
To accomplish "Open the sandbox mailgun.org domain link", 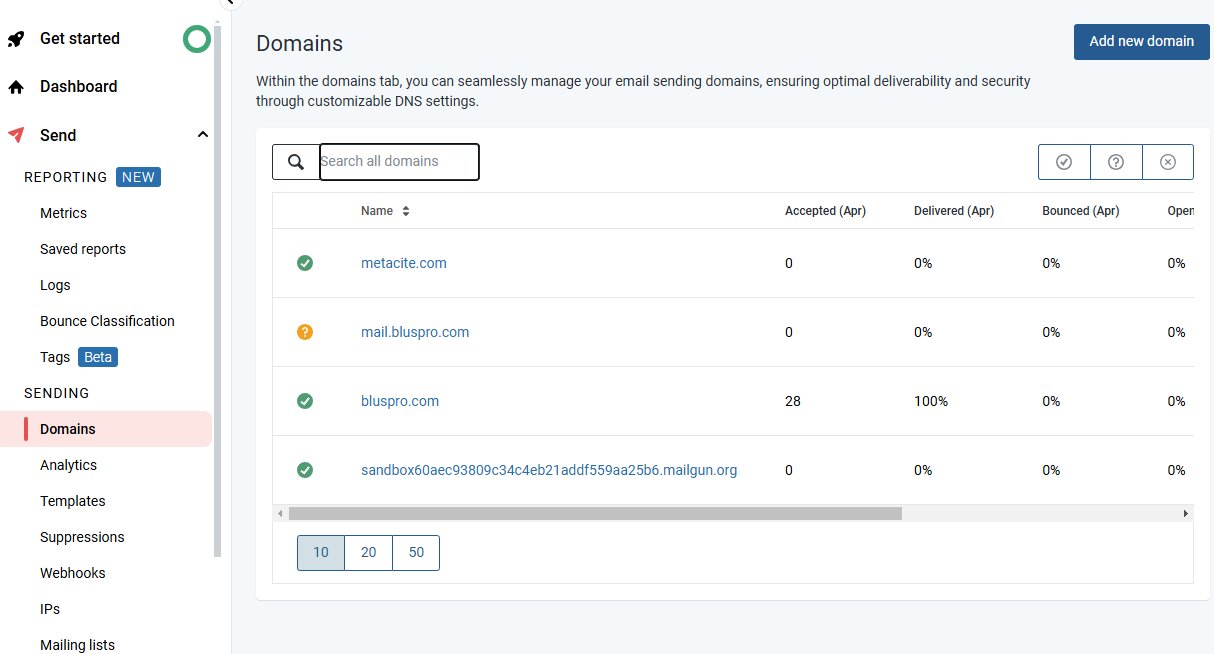I will coord(549,470).
